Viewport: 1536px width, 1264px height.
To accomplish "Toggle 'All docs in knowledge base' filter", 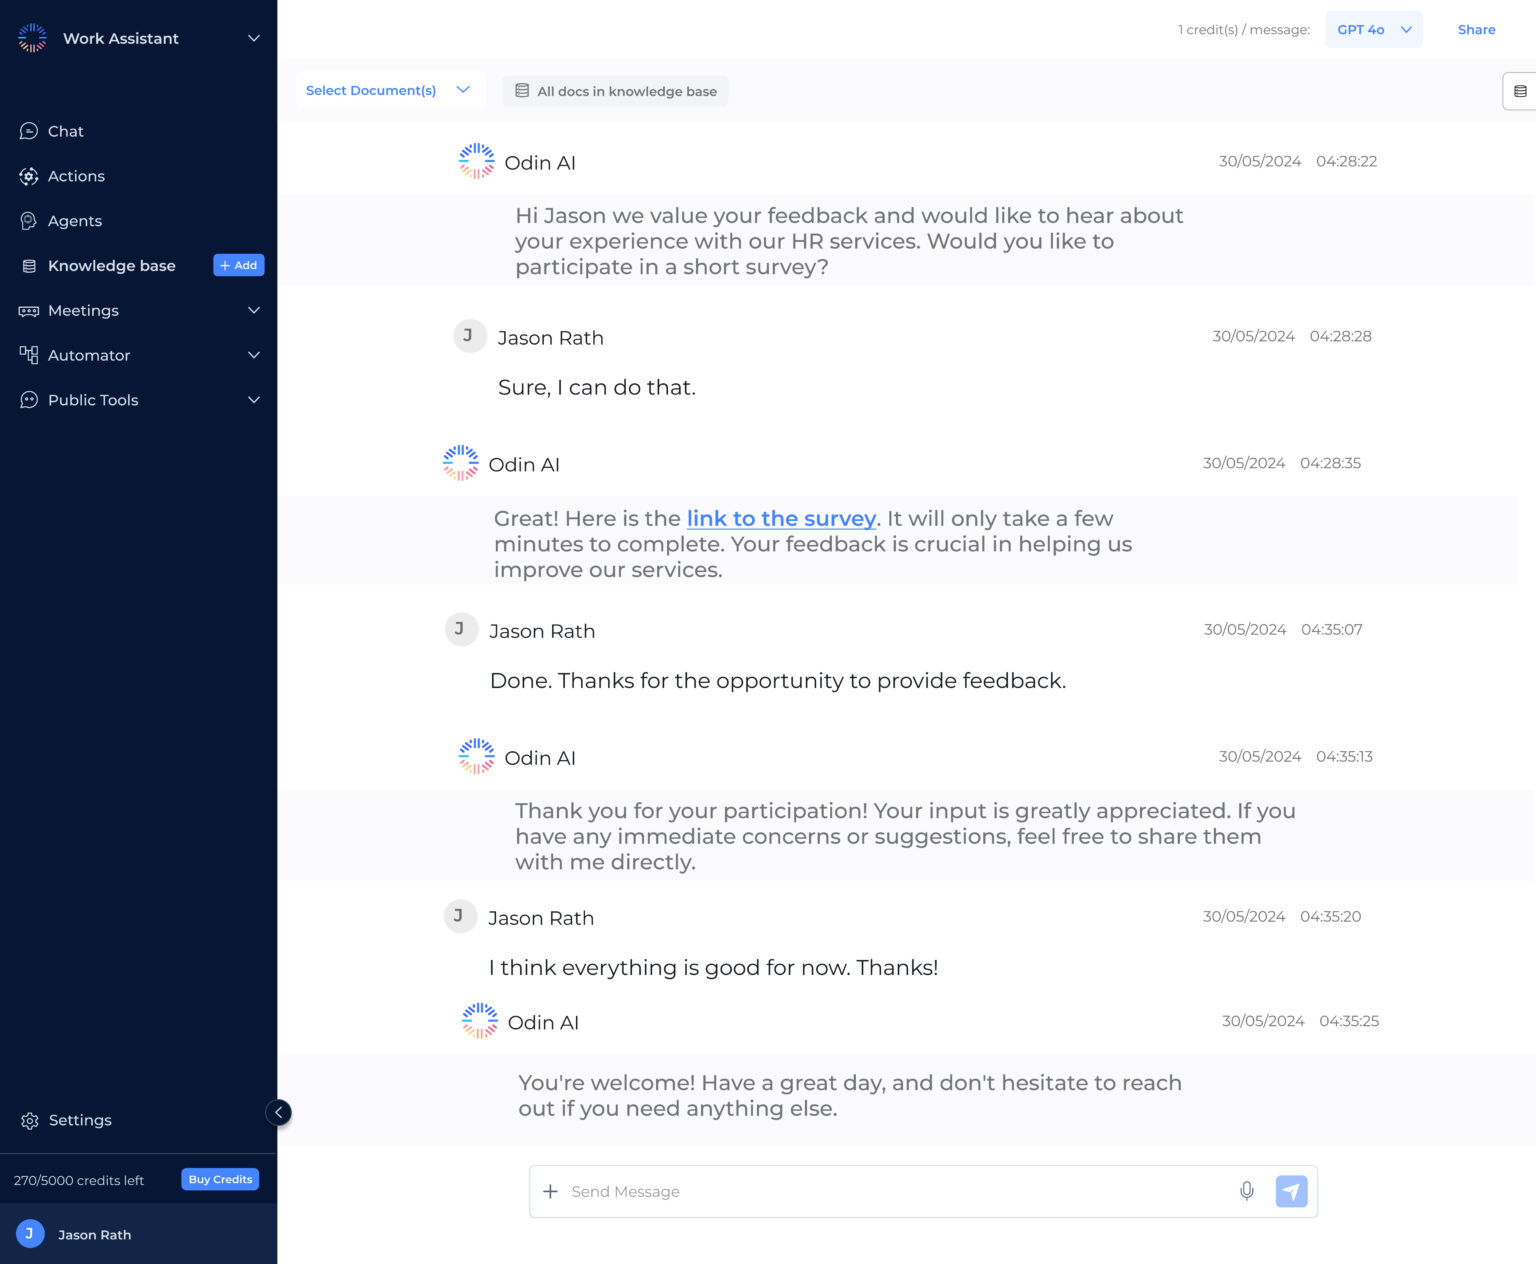I will click(615, 91).
